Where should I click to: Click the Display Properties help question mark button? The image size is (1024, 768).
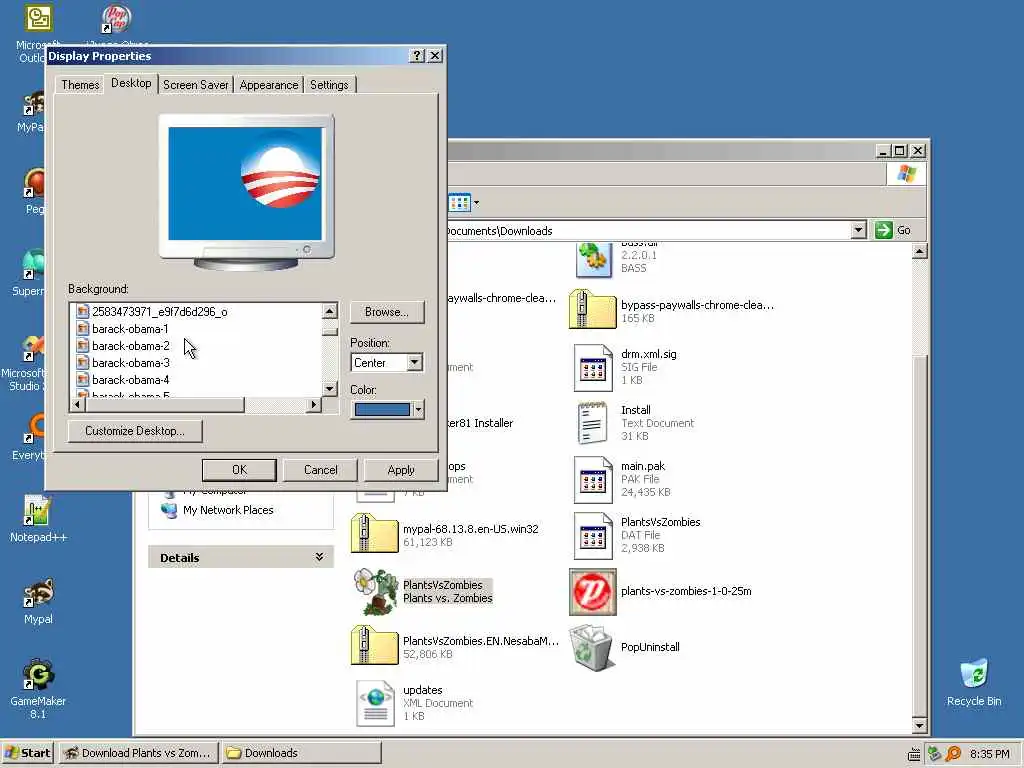point(417,56)
